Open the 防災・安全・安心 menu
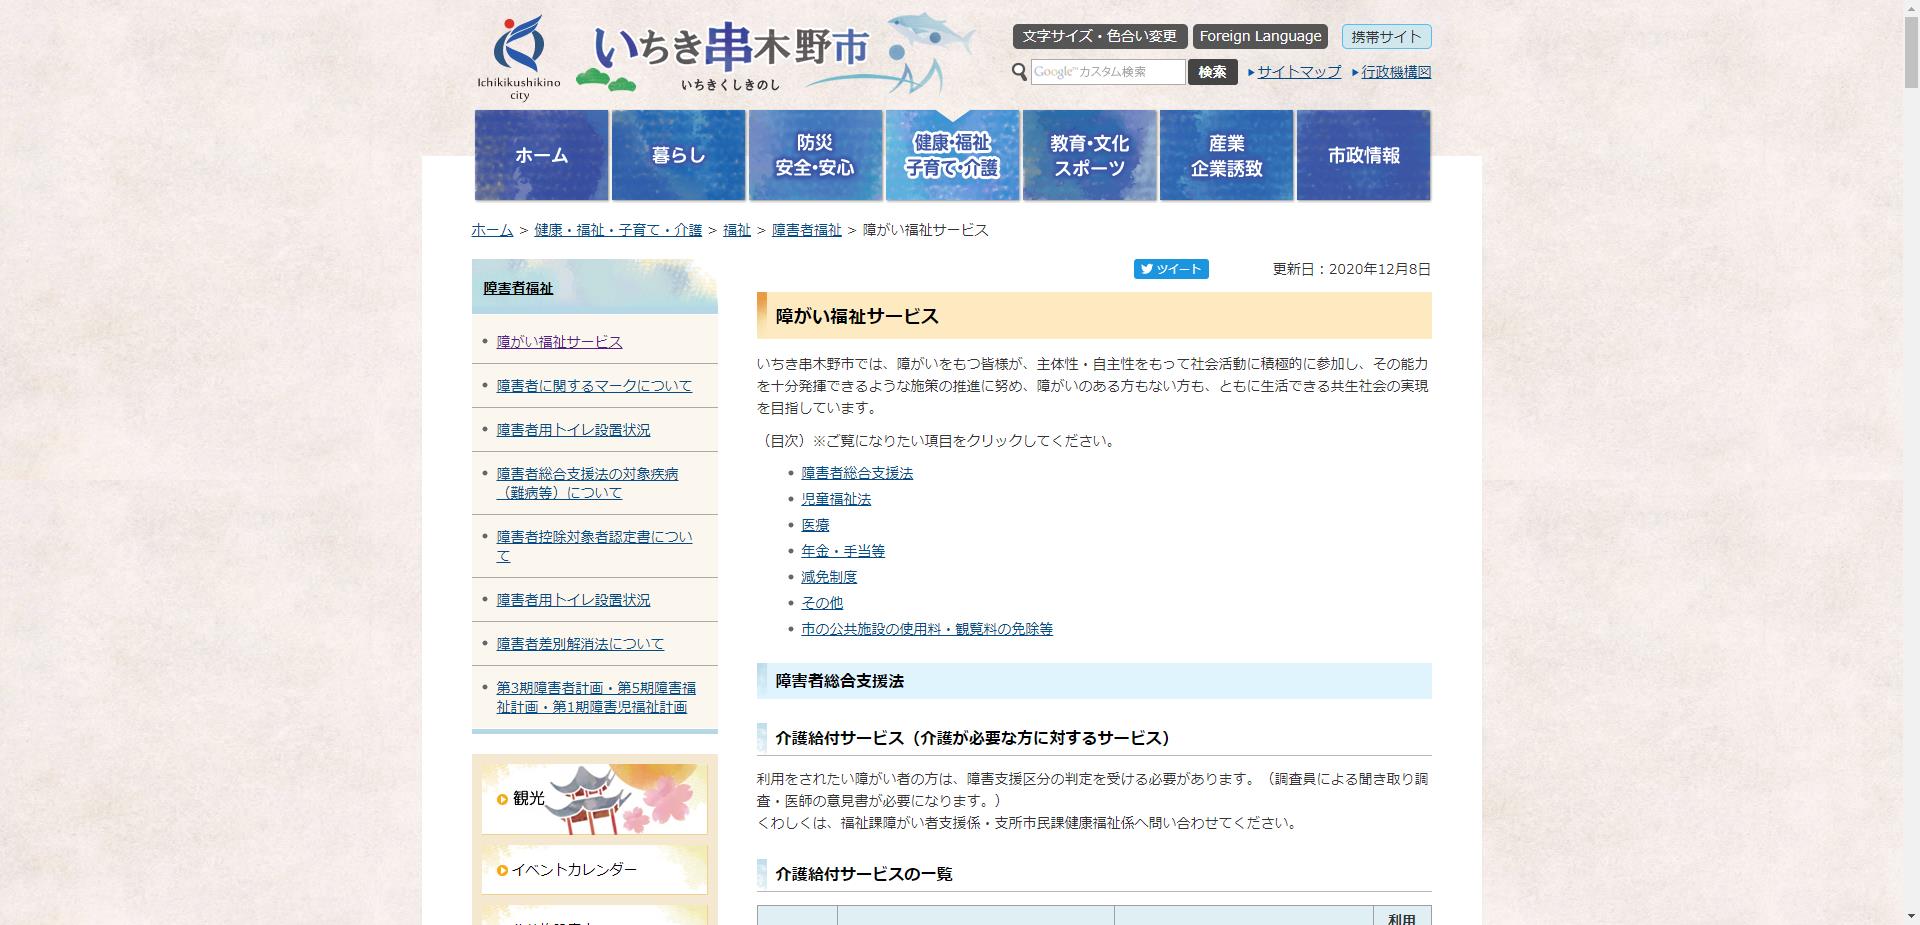 (x=815, y=155)
